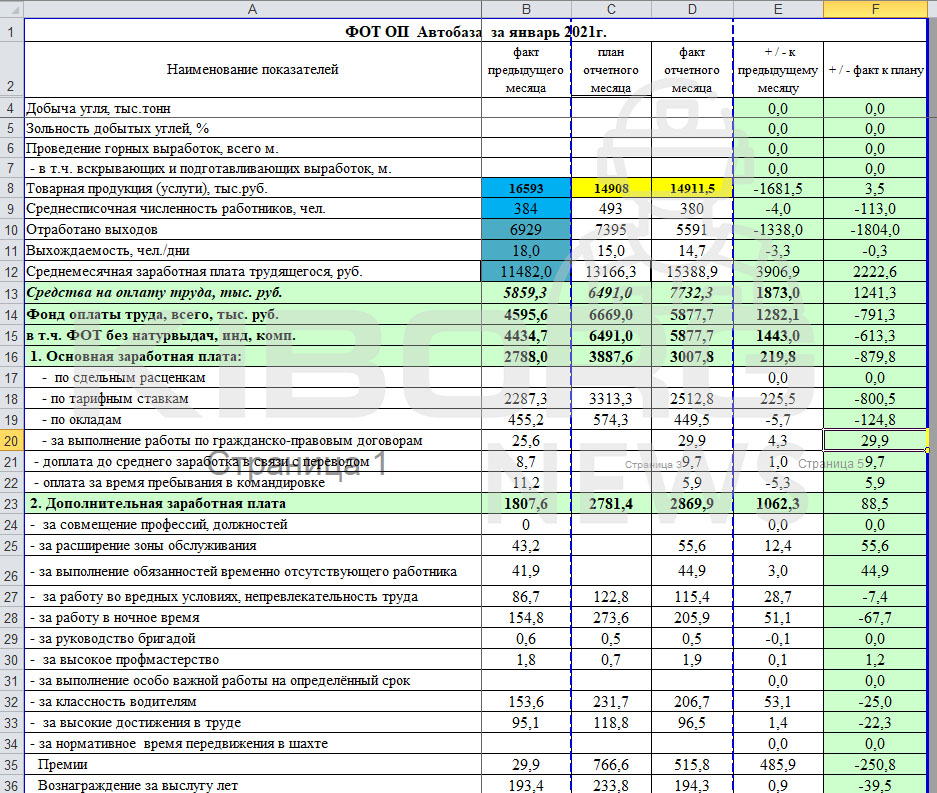
Task: Click the bold value 7732,3
Action: [x=692, y=293]
